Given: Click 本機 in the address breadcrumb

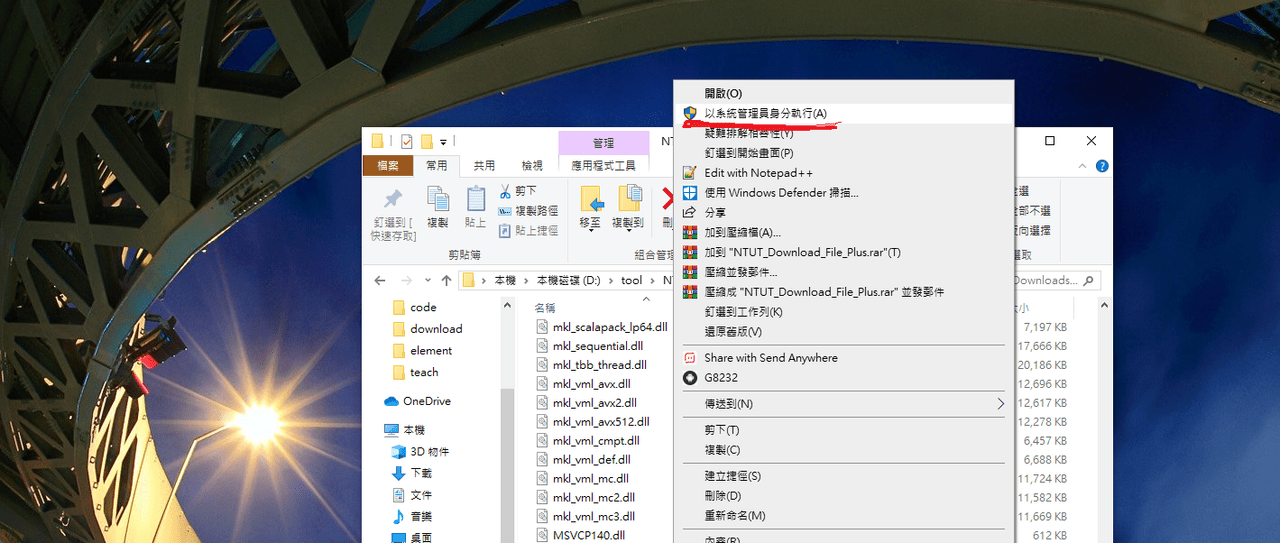Looking at the screenshot, I should click(x=505, y=281).
